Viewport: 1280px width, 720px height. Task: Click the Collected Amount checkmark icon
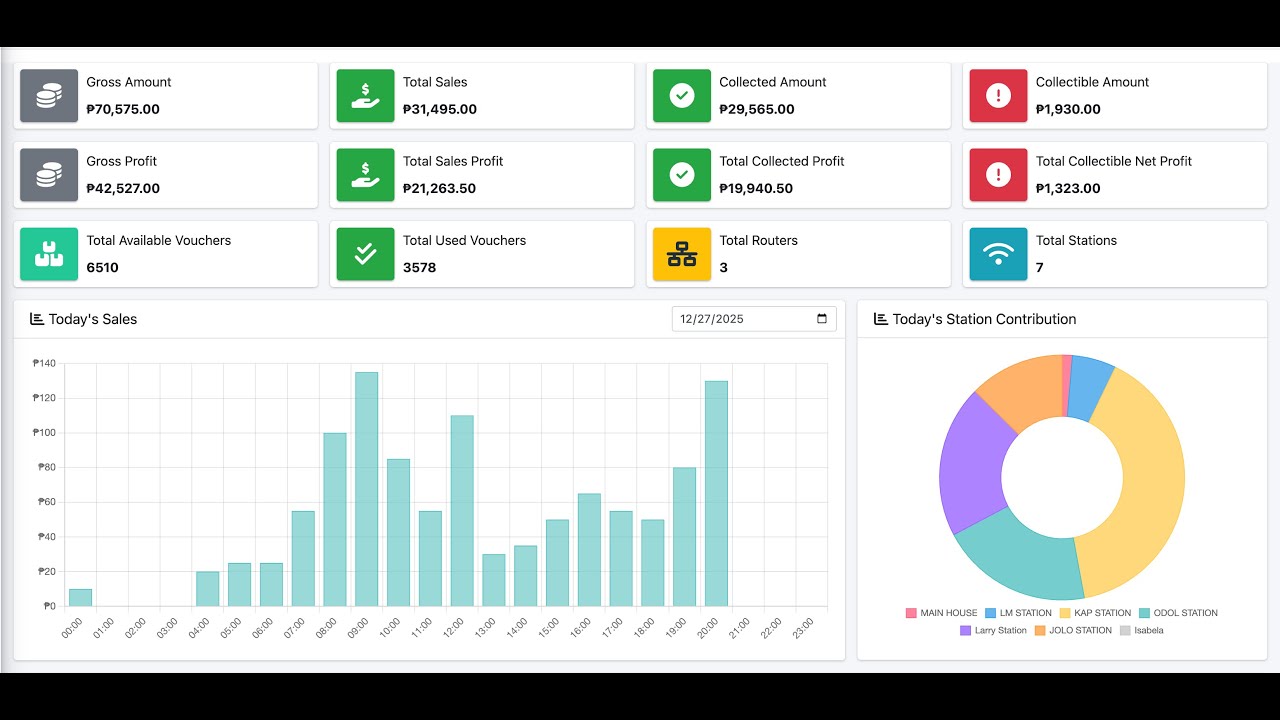(x=682, y=96)
